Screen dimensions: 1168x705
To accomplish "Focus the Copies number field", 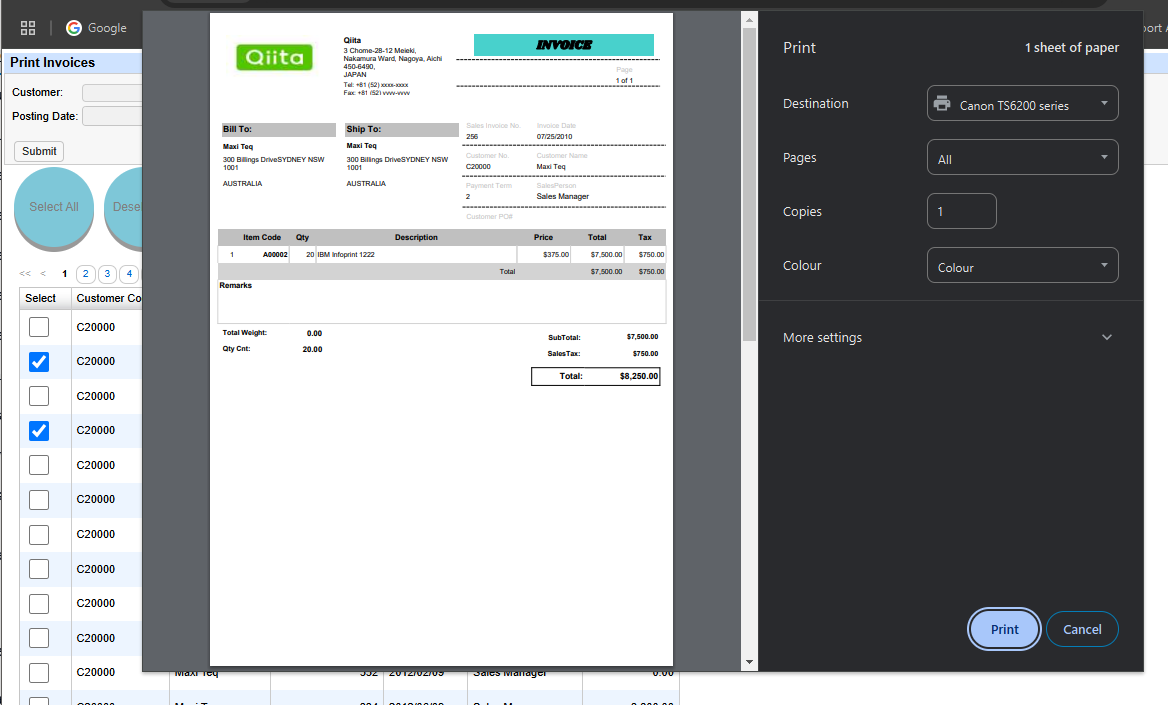I will click(961, 211).
